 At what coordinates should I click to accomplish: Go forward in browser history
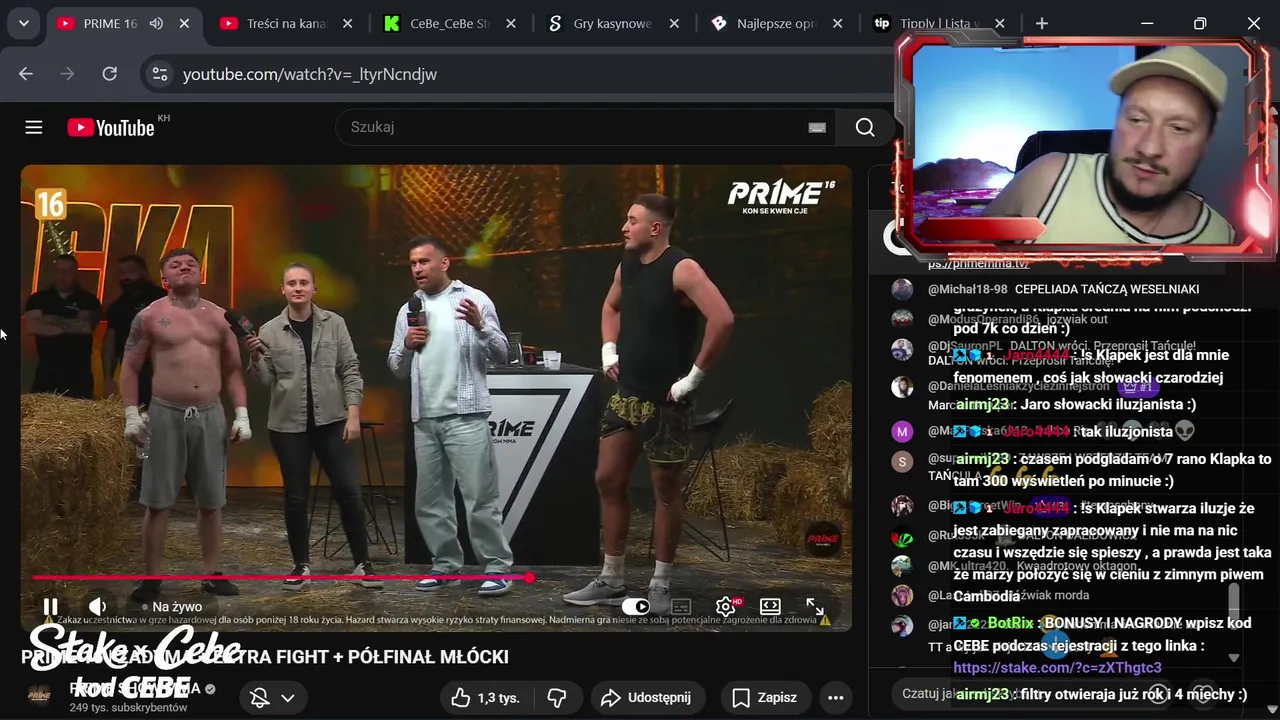[68, 74]
